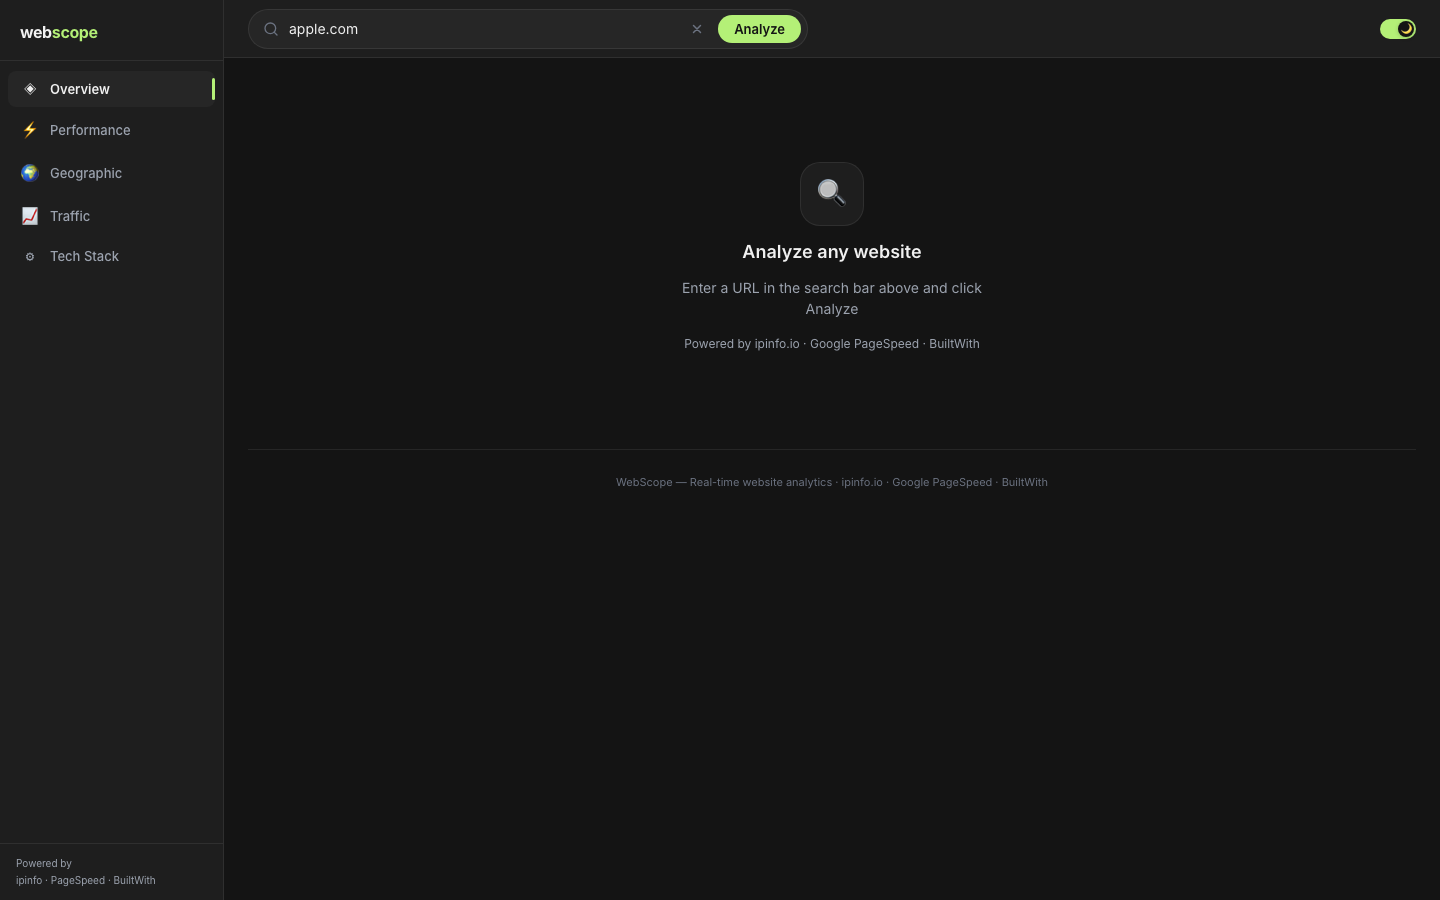Click the webscope logo
The width and height of the screenshot is (1440, 900).
(59, 32)
